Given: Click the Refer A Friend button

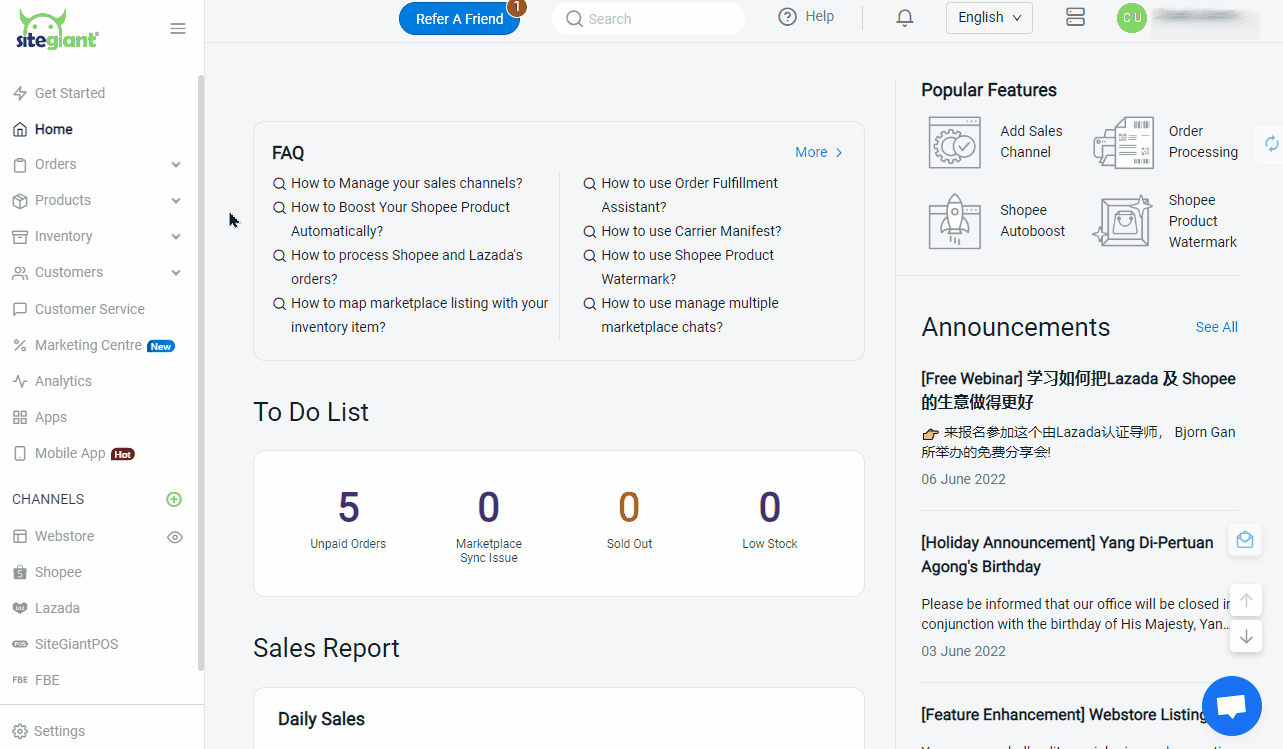Looking at the screenshot, I should [x=459, y=19].
